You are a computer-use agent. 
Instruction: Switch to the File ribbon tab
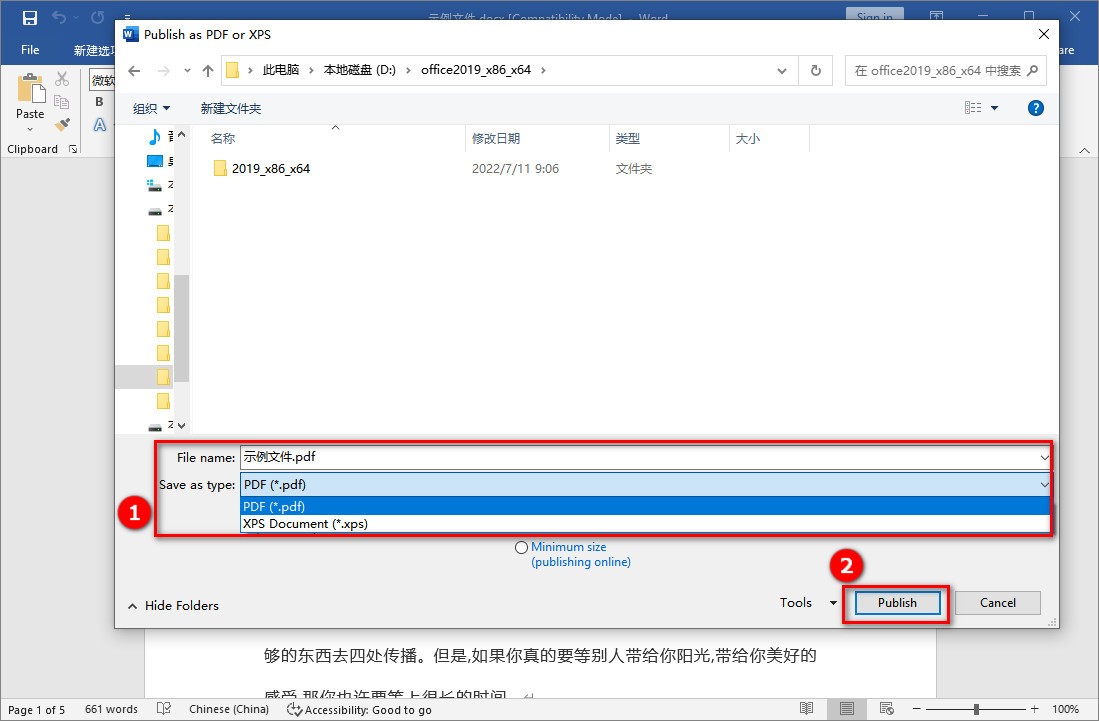point(29,49)
